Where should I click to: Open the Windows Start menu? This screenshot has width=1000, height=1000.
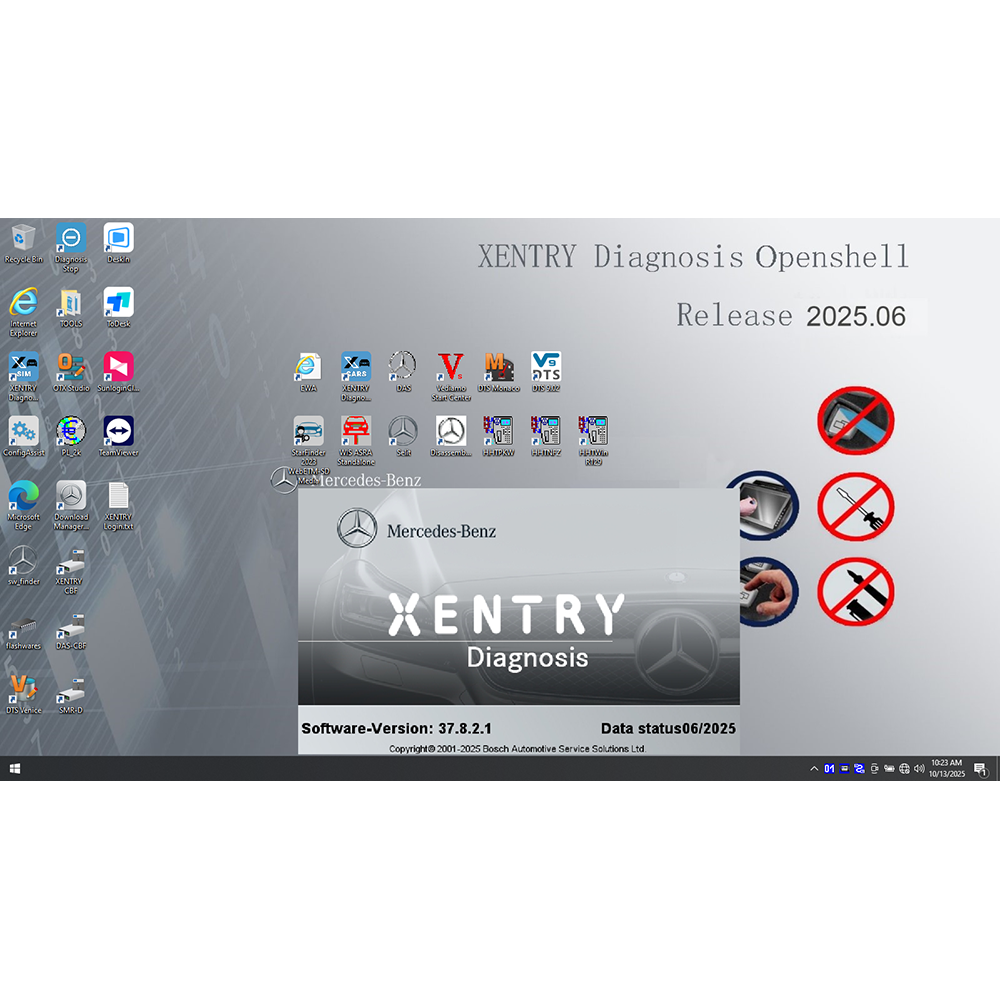pos(15,768)
